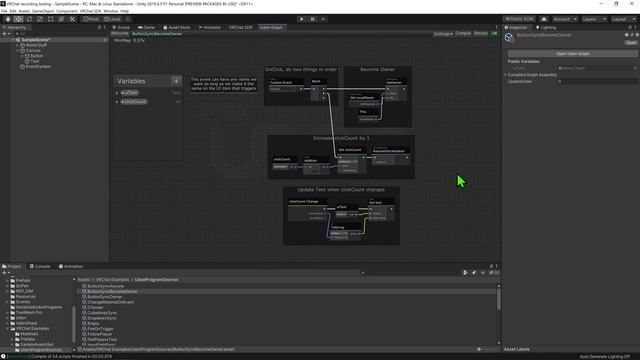Select the Hand tool in the toolbar
The image size is (640, 360).
point(8,19)
